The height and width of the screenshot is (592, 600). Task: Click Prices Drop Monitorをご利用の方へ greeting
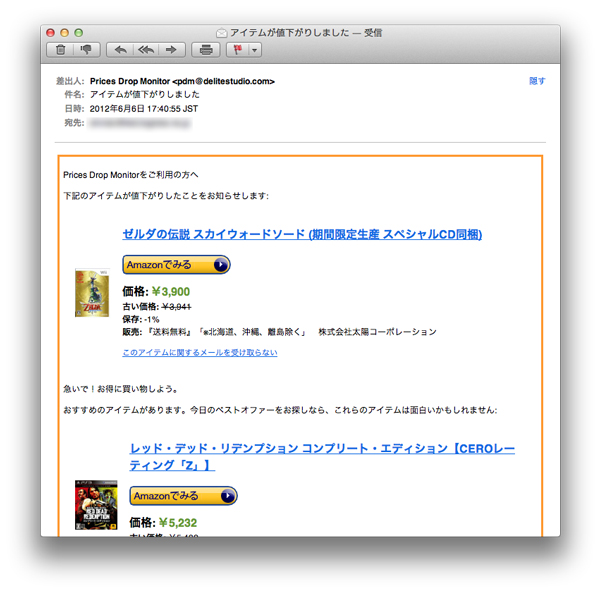click(130, 175)
